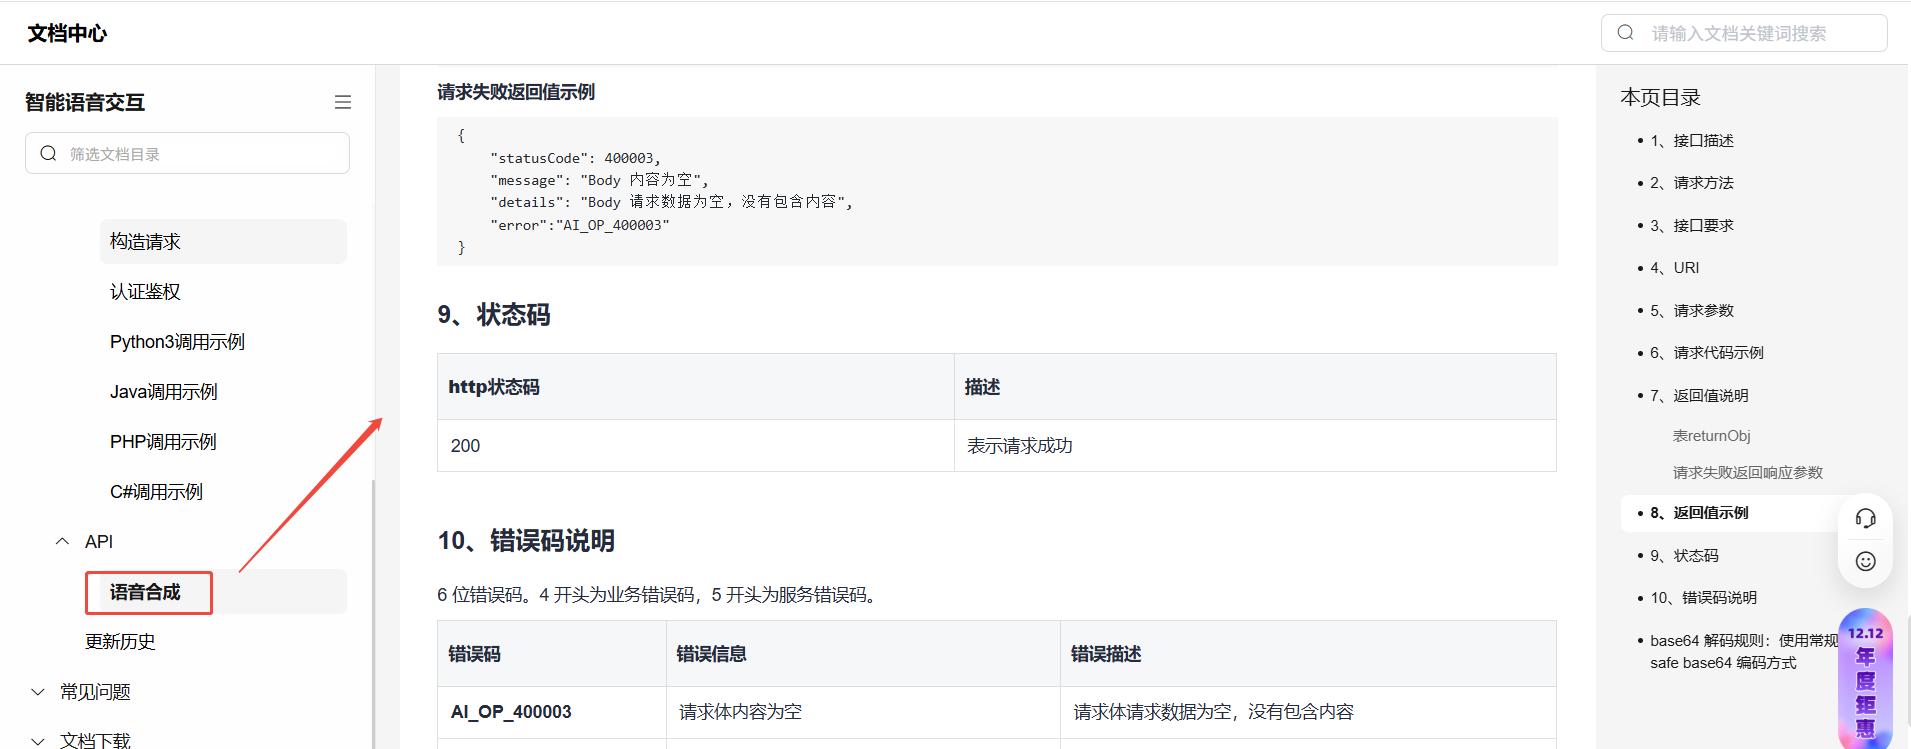Click the "statusCode": 400003 code line
Image resolution: width=1911 pixels, height=749 pixels.
[575, 158]
